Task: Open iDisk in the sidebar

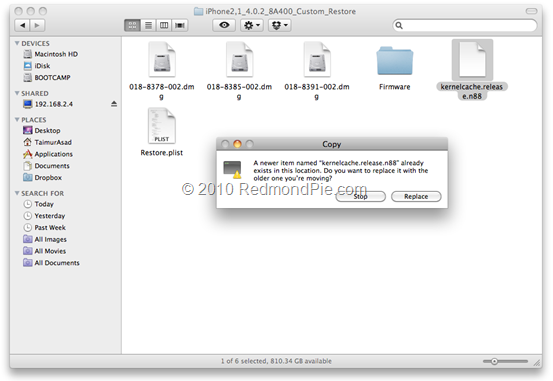Action: (37, 66)
